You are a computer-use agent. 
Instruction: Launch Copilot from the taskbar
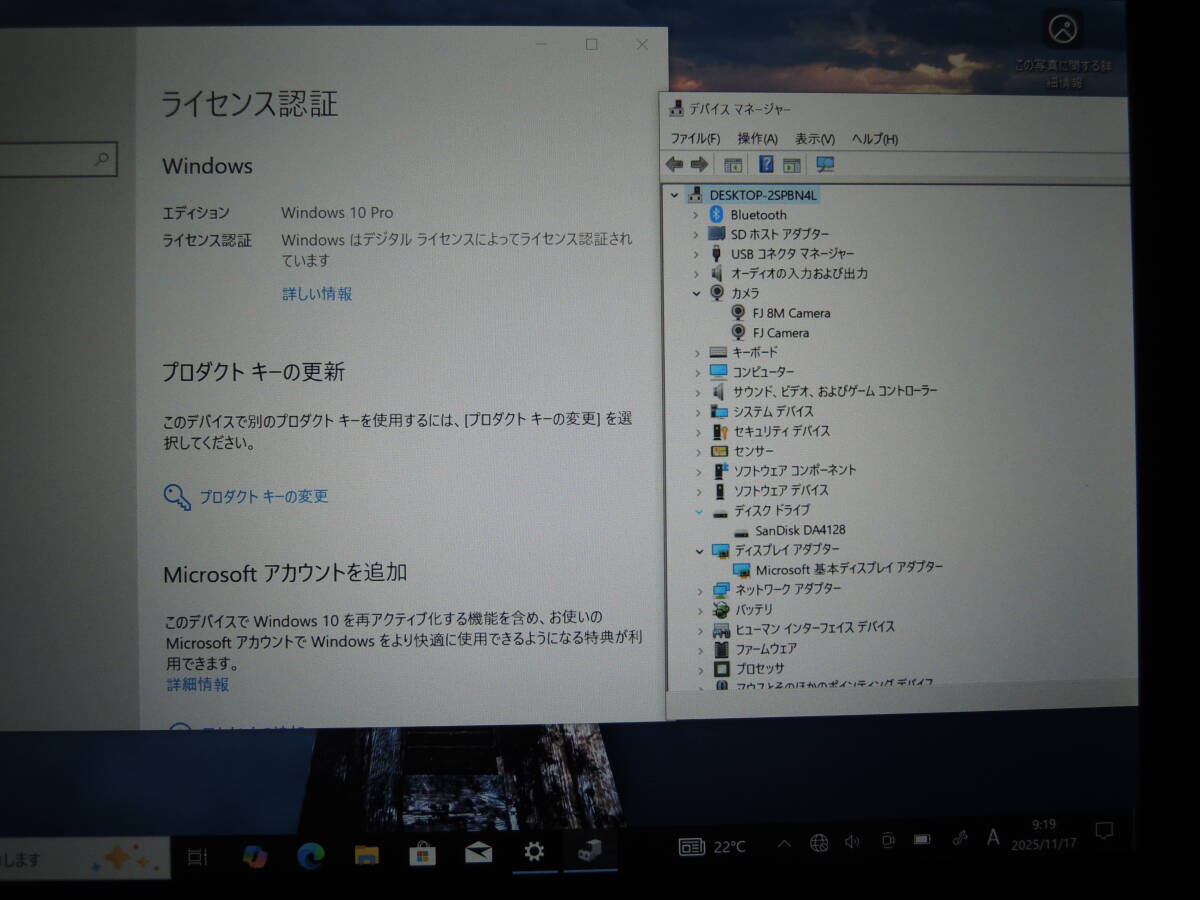click(x=255, y=856)
